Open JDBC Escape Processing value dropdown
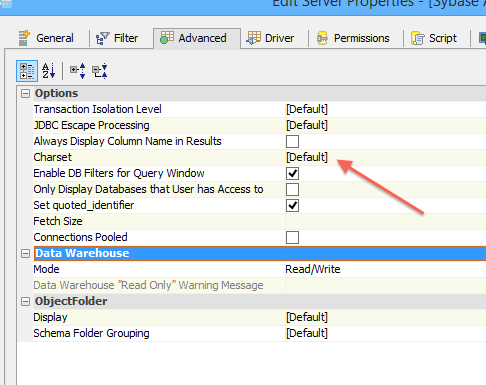The image size is (486, 385). click(x=386, y=125)
